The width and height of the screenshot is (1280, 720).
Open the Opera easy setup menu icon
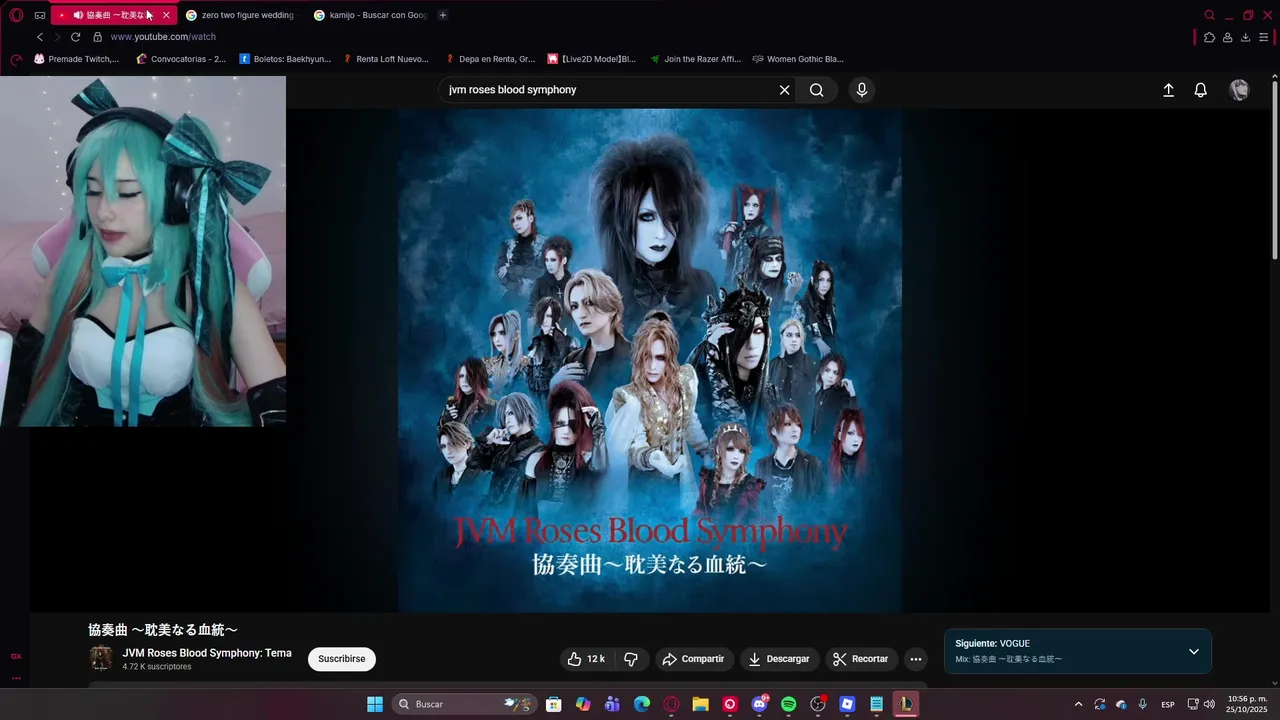pos(1263,37)
